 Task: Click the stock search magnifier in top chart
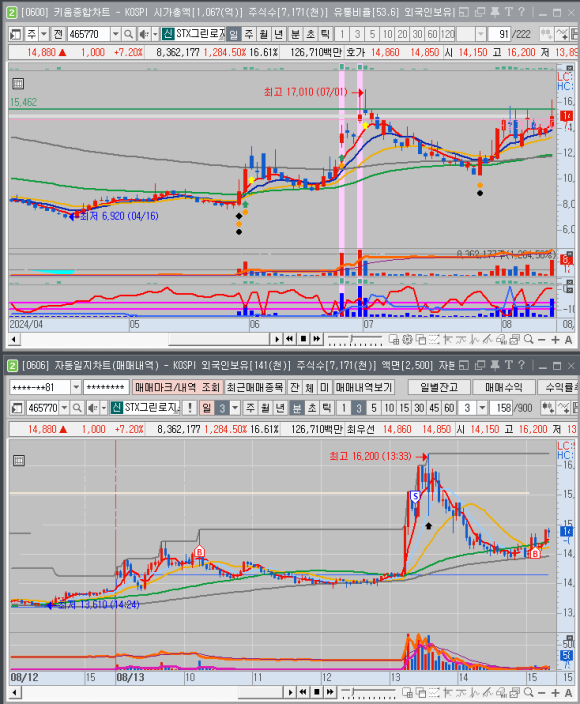(128, 34)
